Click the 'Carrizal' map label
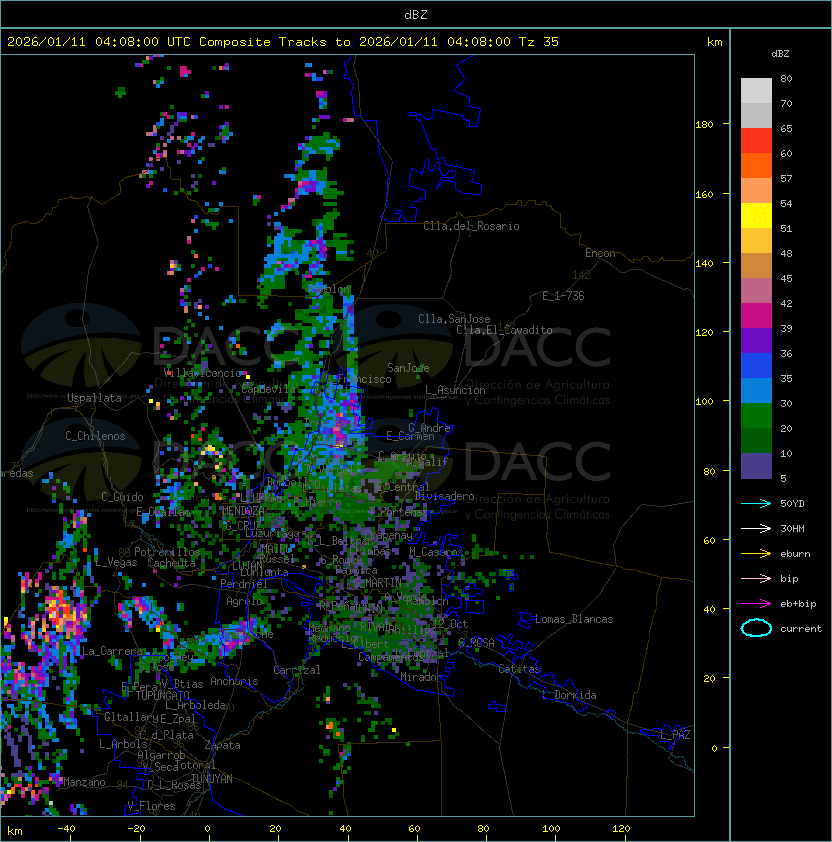The height and width of the screenshot is (842, 832). click(x=297, y=670)
